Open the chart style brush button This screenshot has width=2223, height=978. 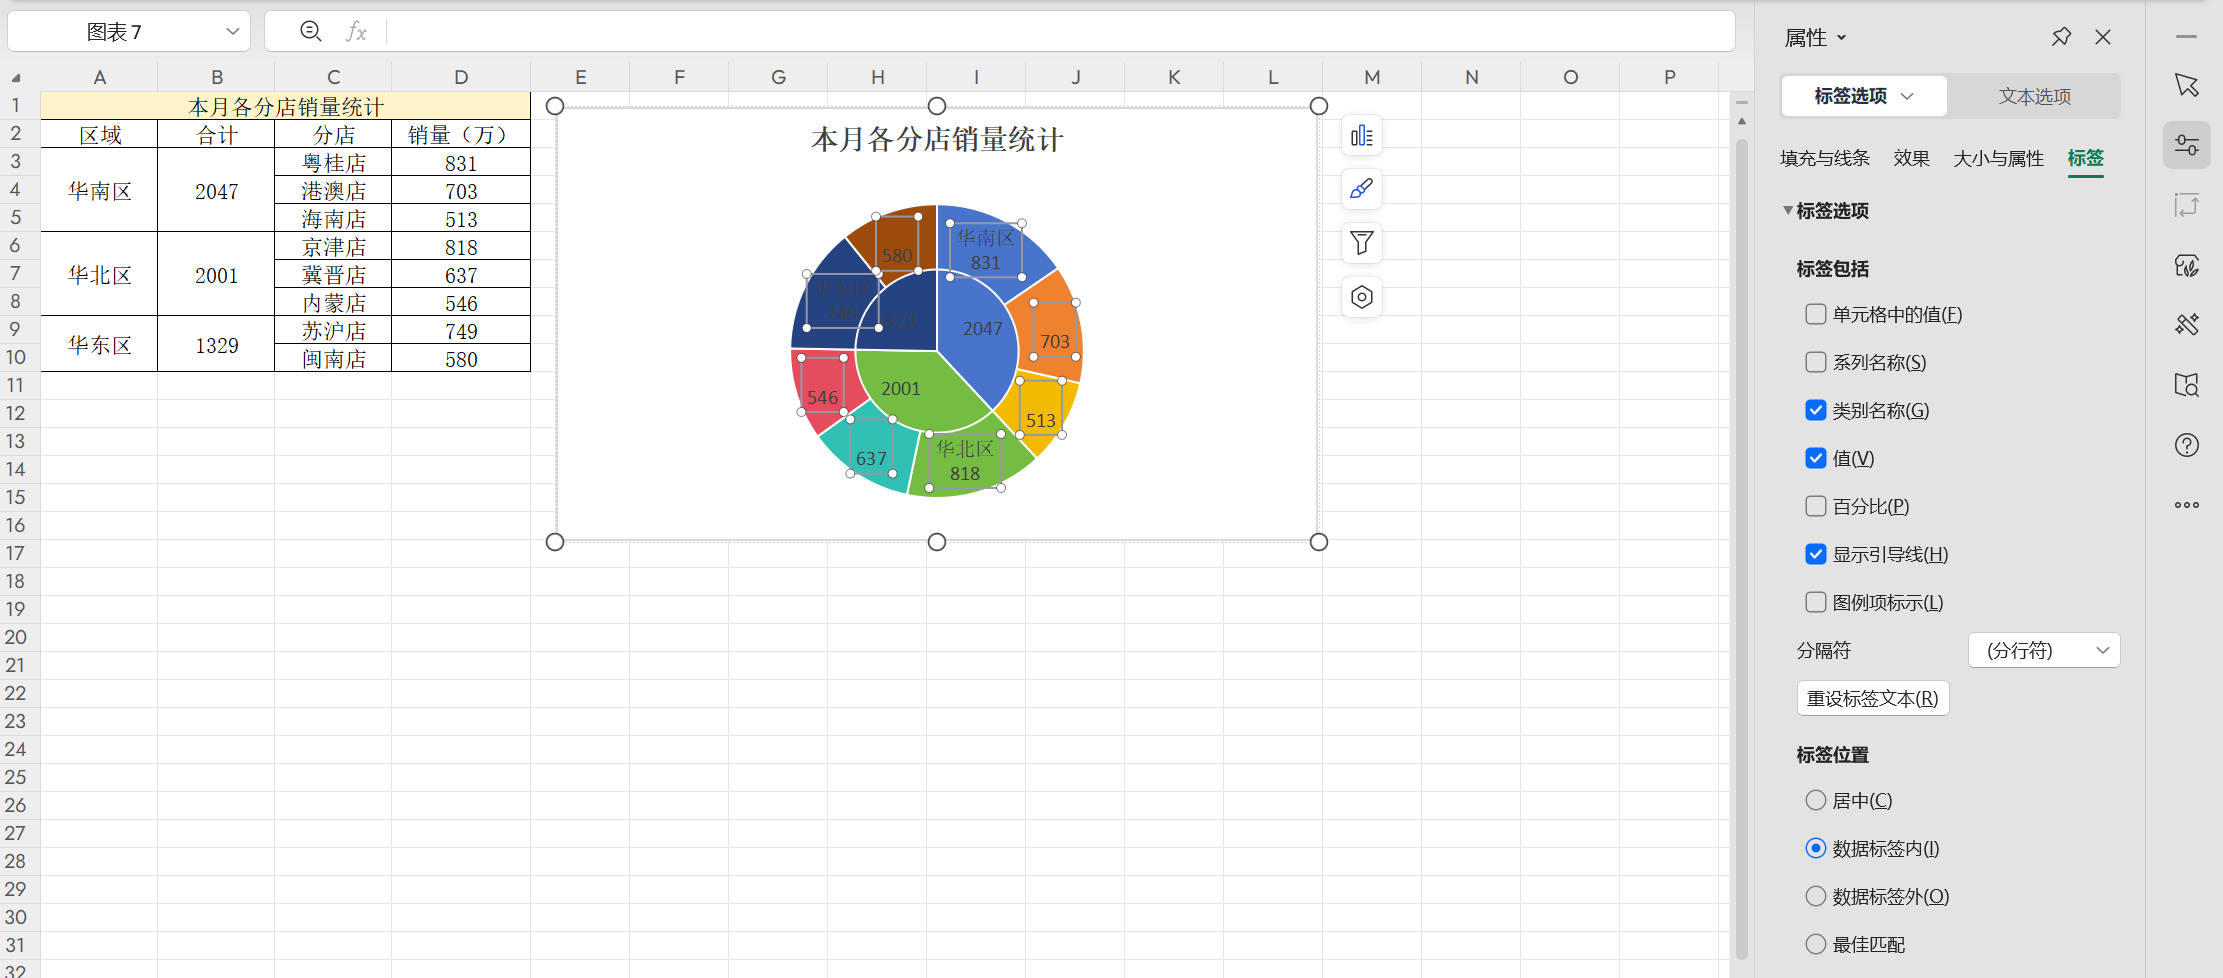[1361, 189]
